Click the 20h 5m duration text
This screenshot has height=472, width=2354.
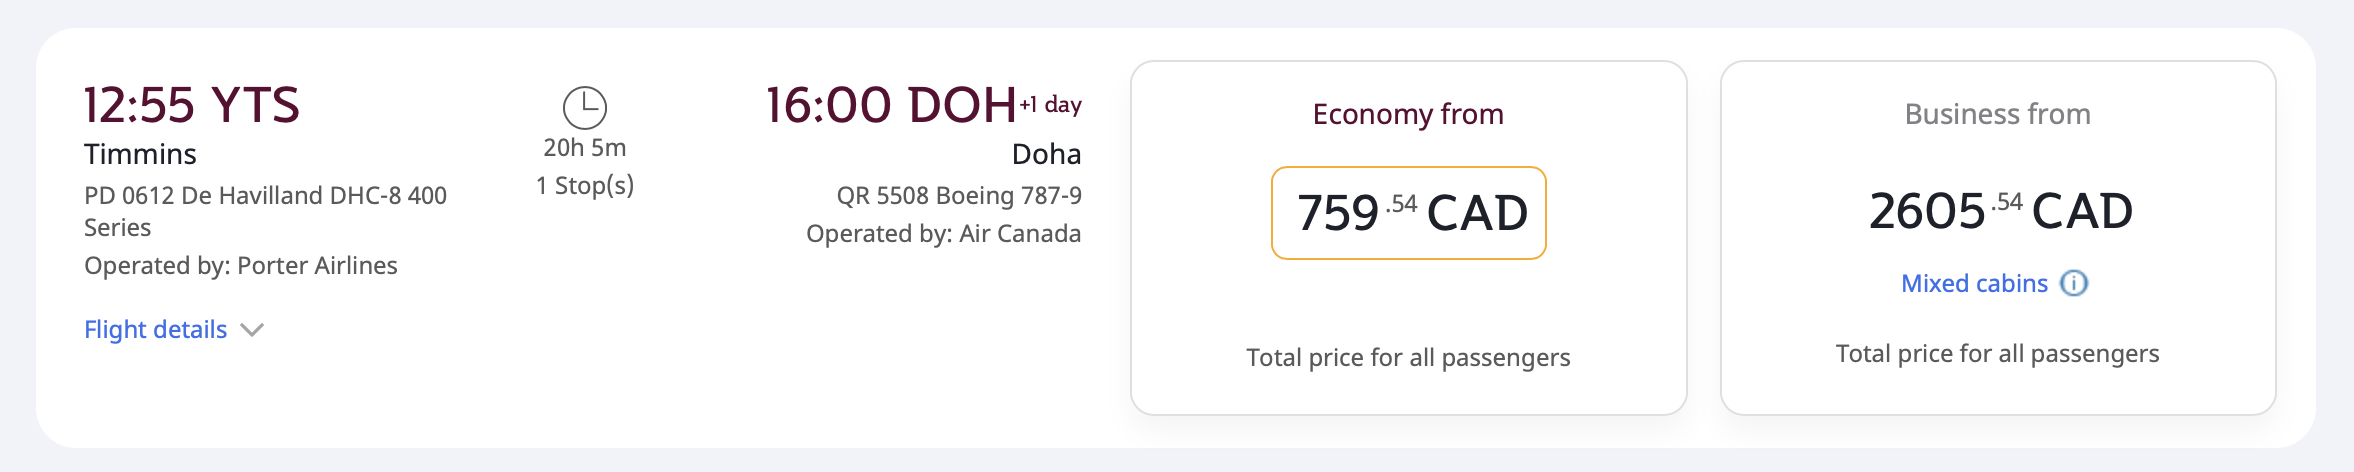(x=585, y=148)
